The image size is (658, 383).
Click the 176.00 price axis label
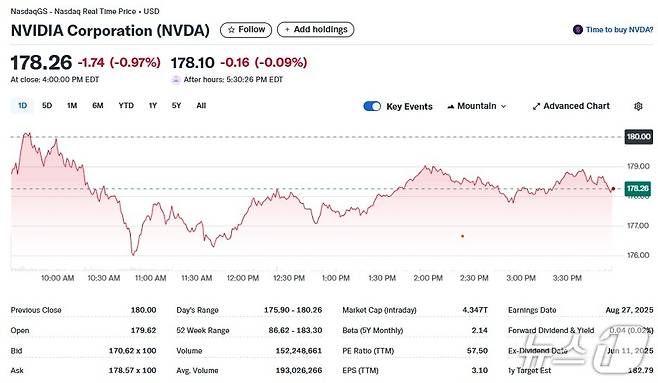[638, 255]
